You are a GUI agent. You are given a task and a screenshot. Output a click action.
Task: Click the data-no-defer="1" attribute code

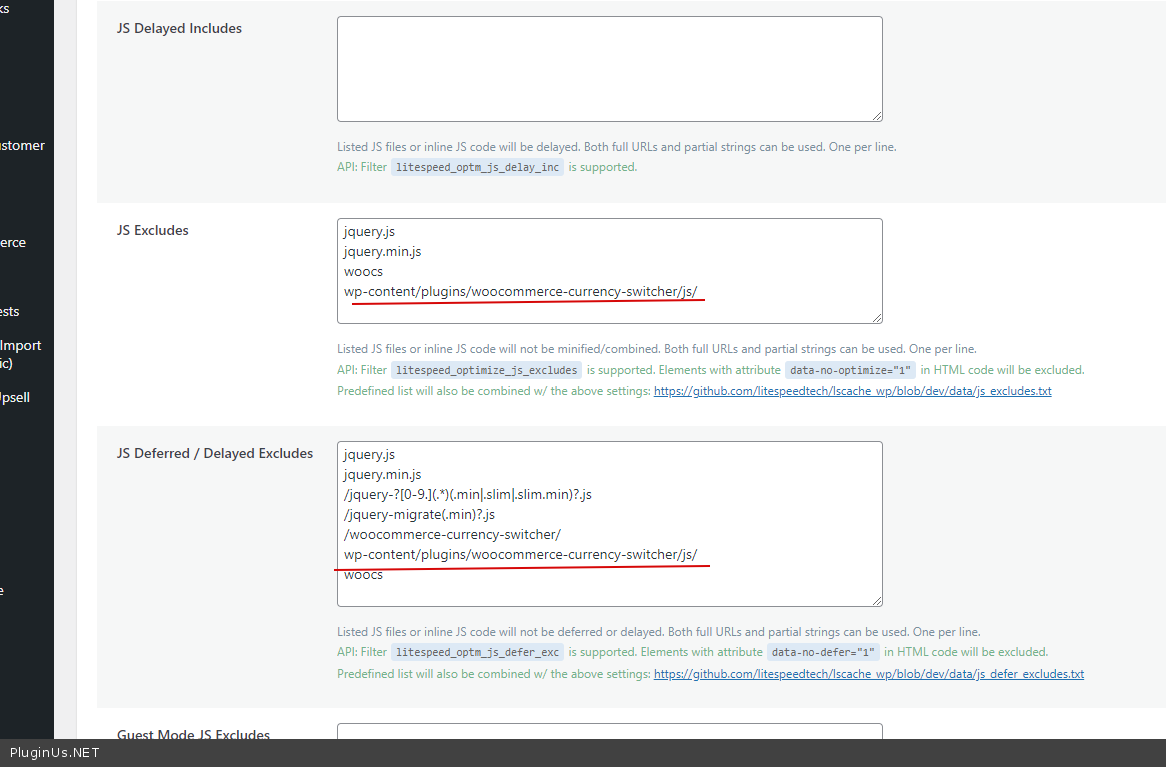click(x=823, y=653)
